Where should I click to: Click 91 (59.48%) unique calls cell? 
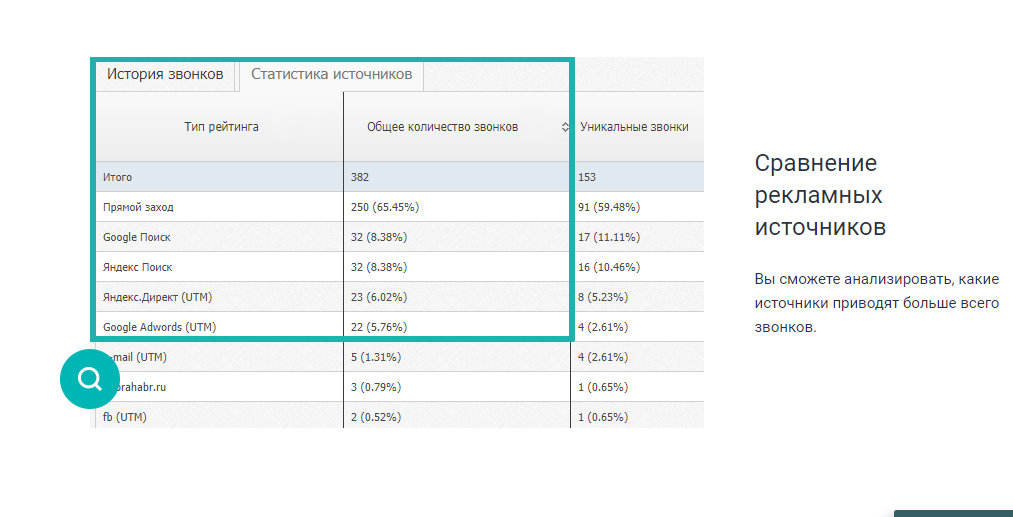[609, 207]
